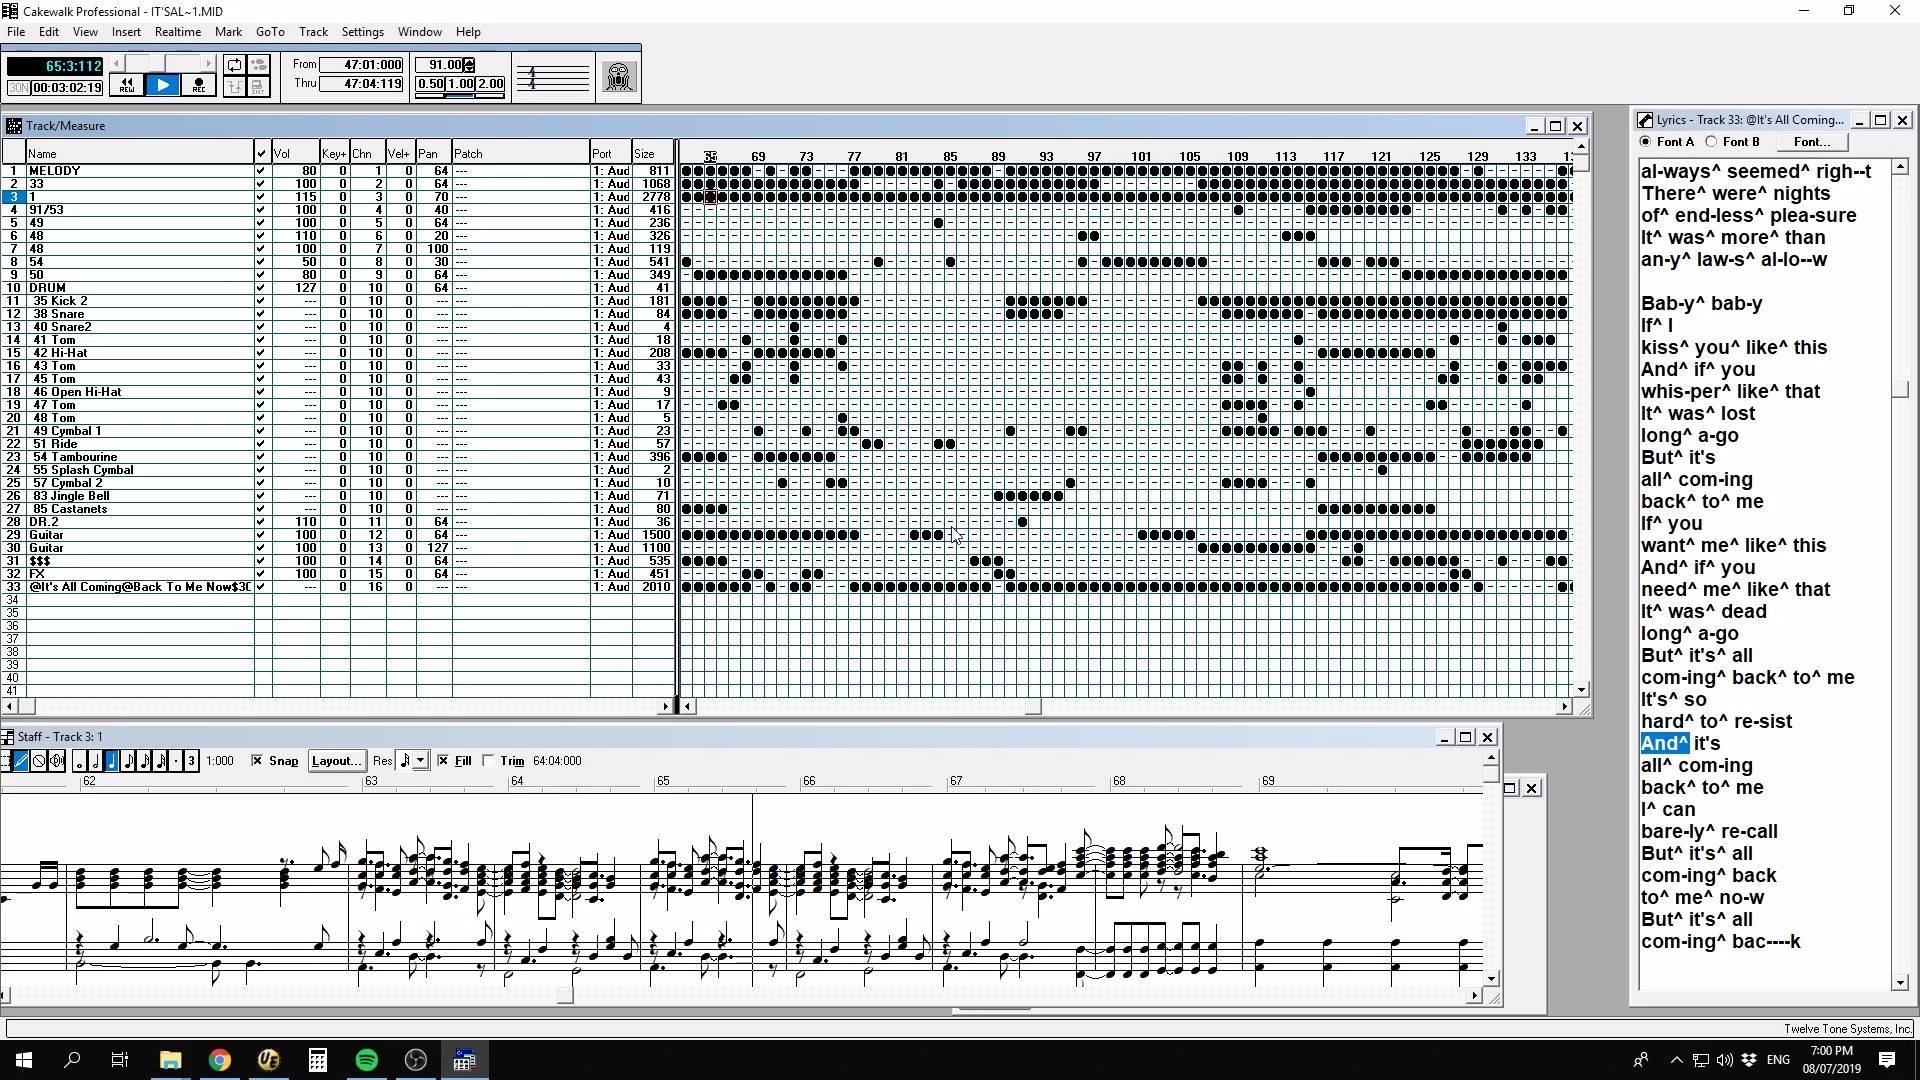Click the Rewind transport button
The width and height of the screenshot is (1920, 1080).
click(126, 86)
